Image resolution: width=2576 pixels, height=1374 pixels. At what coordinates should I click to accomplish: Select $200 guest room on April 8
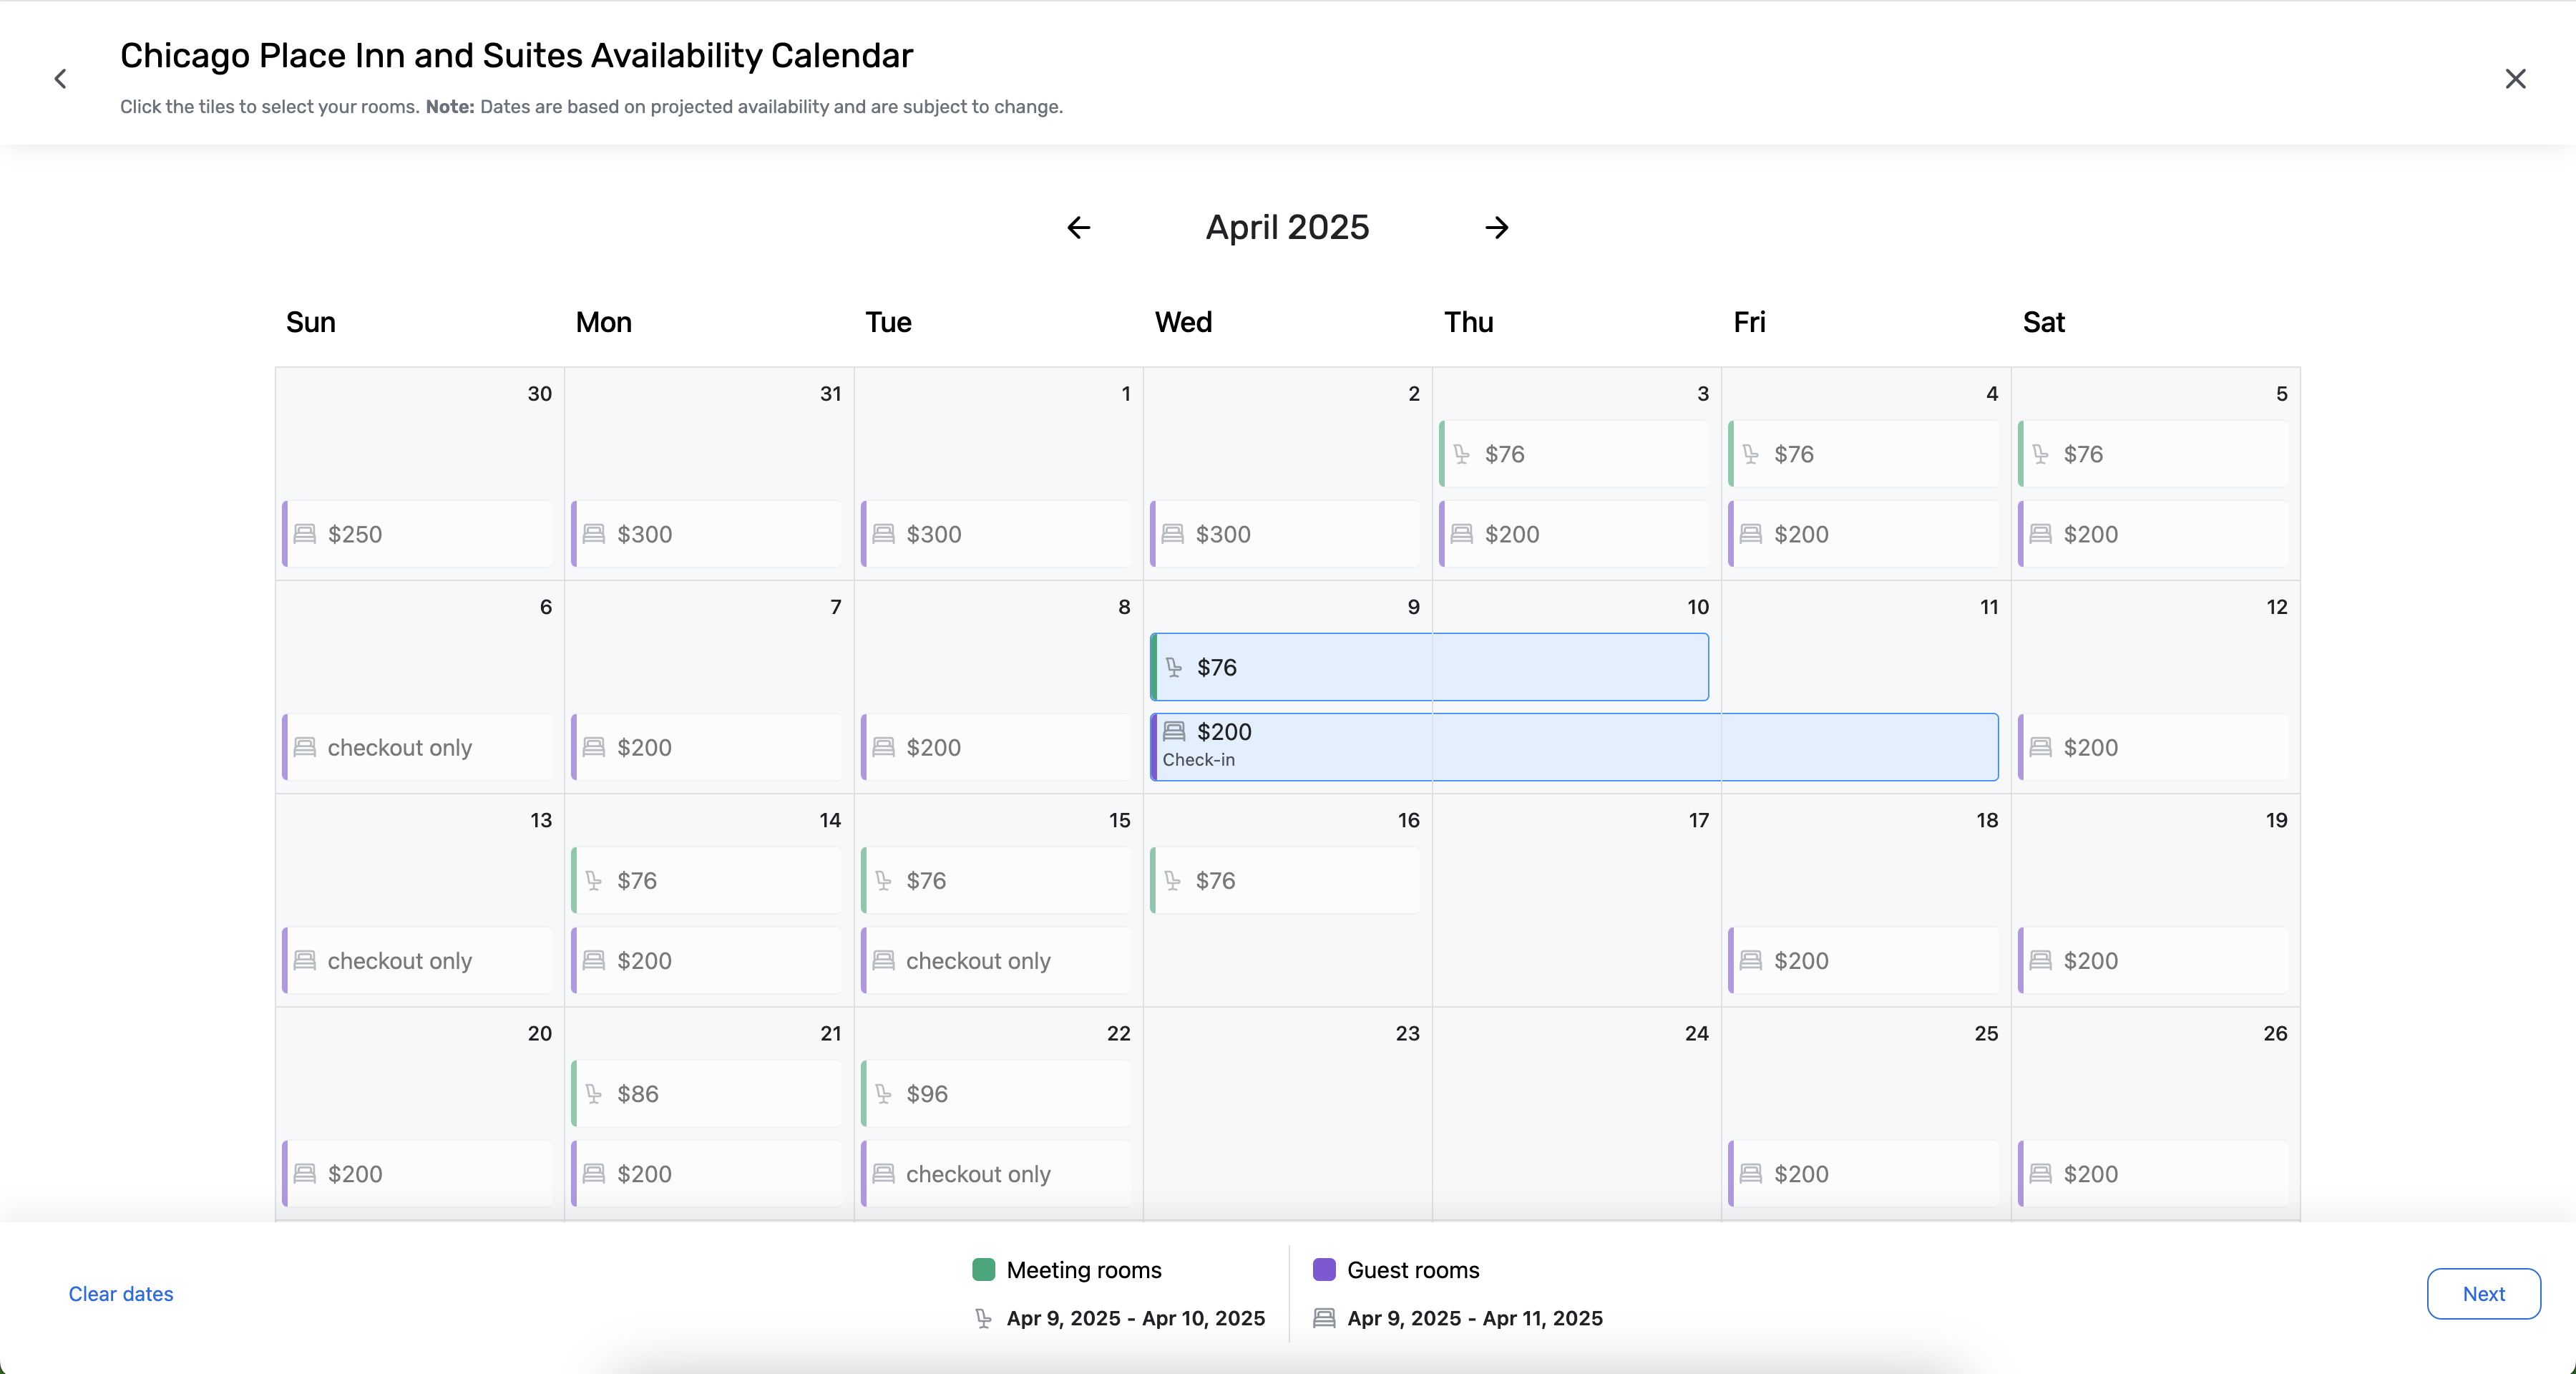click(997, 747)
